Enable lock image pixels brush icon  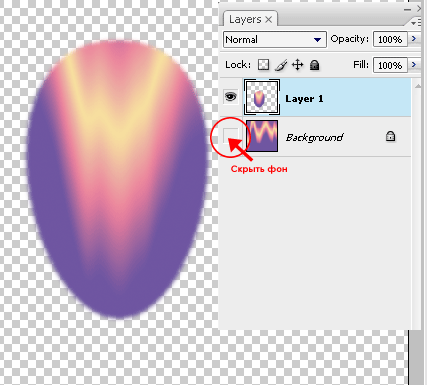pos(281,65)
